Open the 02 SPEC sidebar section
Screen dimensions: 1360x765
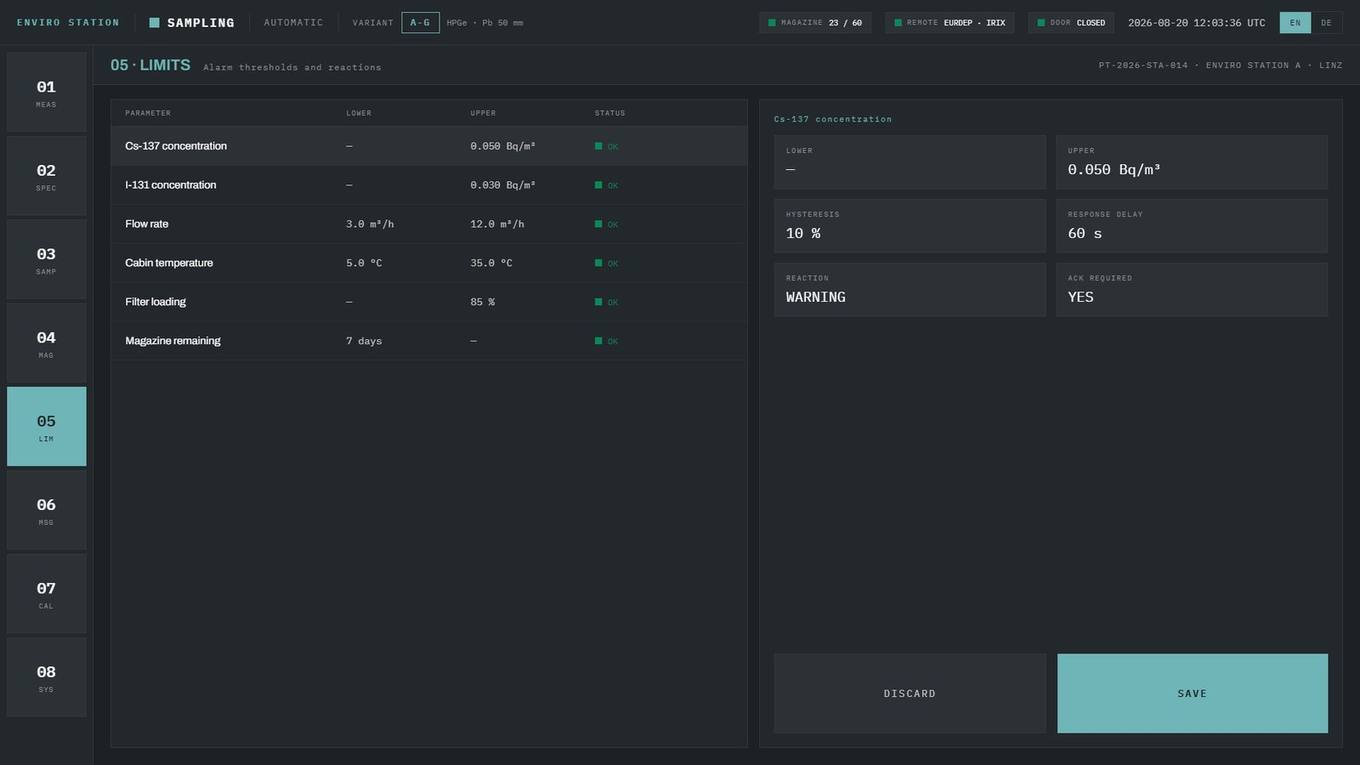pos(46,176)
